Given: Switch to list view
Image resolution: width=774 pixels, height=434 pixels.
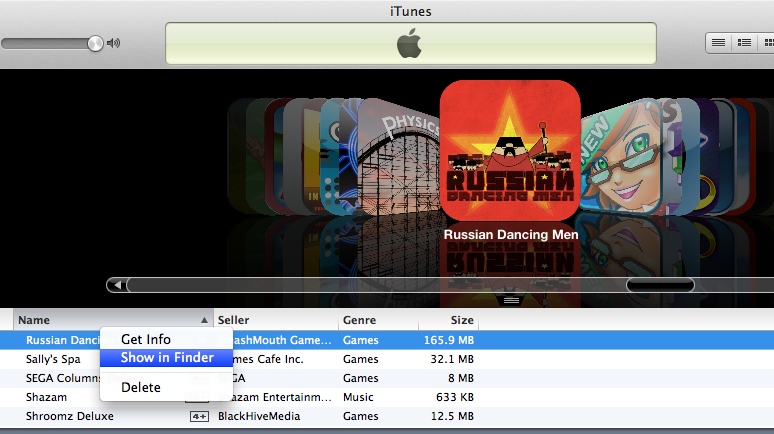Looking at the screenshot, I should [718, 42].
